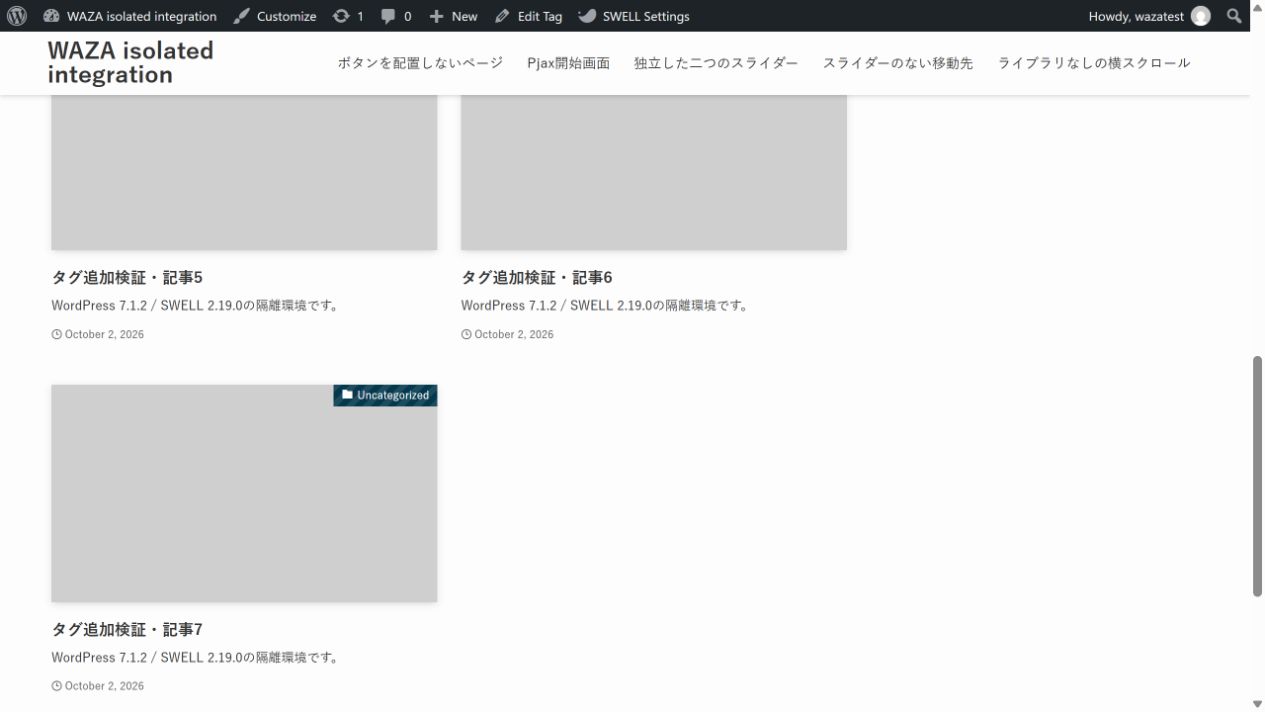Open the Customize admin bar item
The height and width of the screenshot is (712, 1265).
[x=275, y=16]
